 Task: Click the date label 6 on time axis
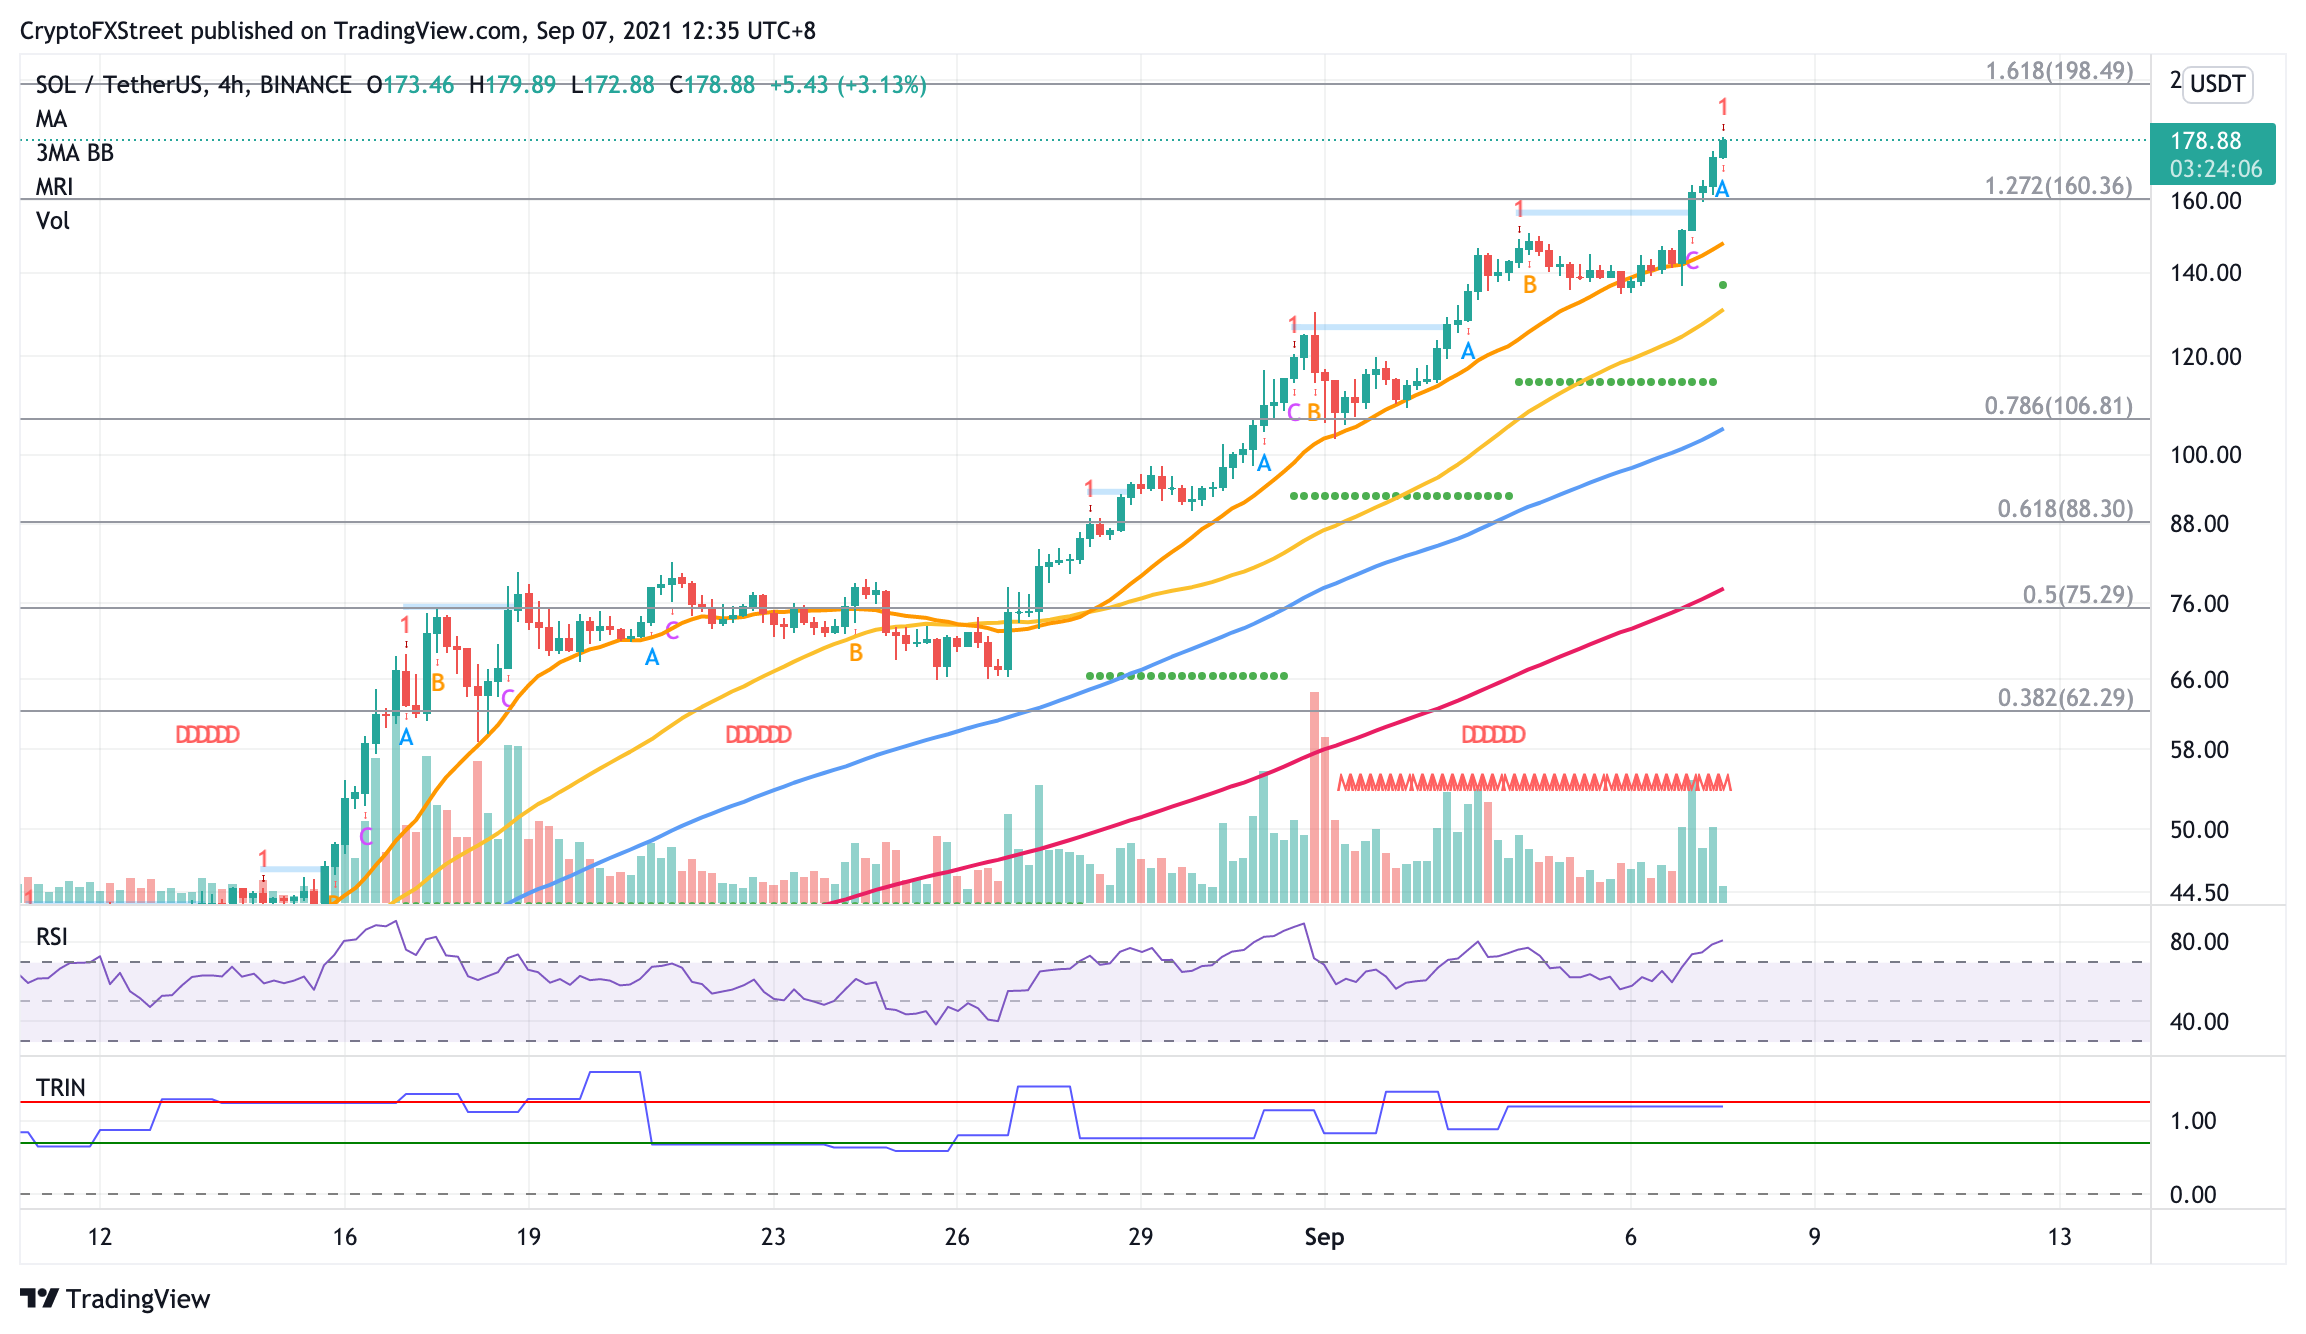(x=1631, y=1237)
